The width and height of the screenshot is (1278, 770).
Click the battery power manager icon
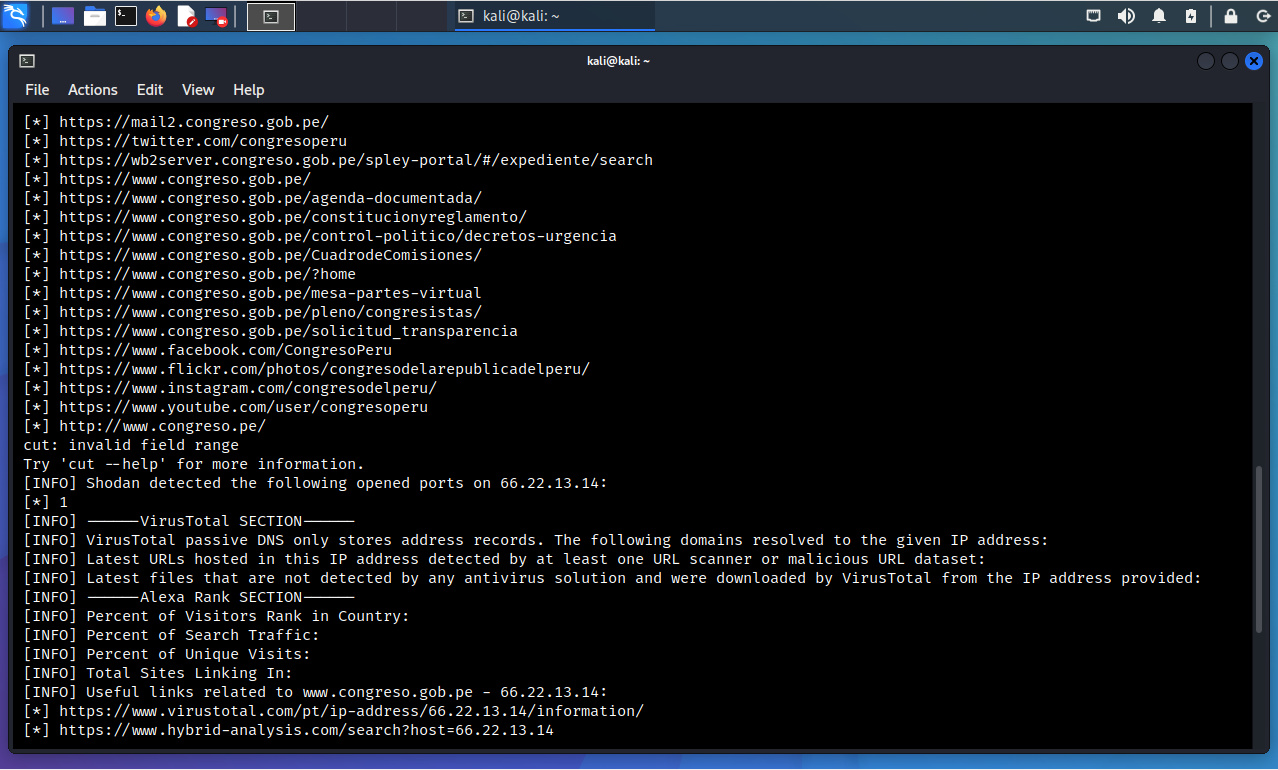click(x=1191, y=16)
